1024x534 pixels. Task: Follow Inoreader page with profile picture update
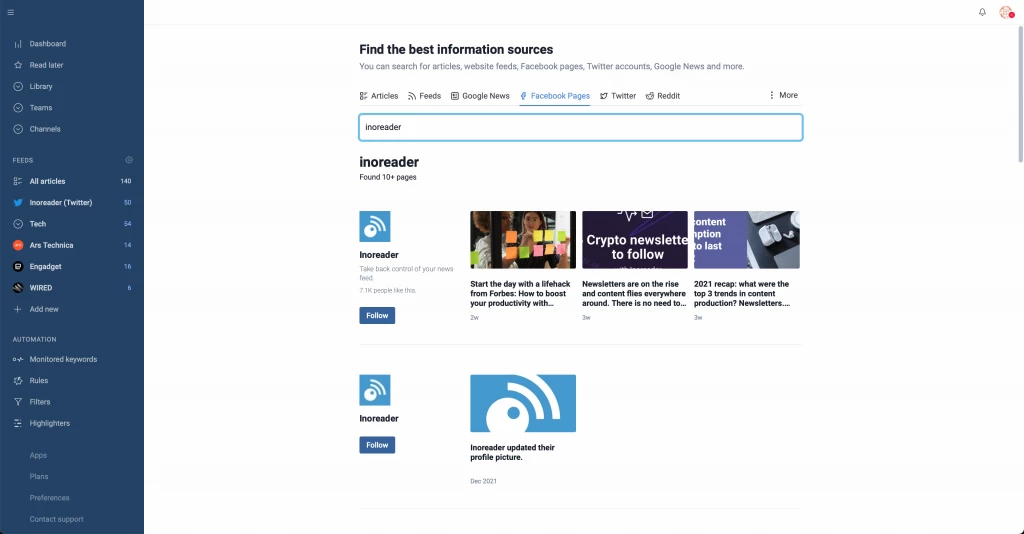377,445
